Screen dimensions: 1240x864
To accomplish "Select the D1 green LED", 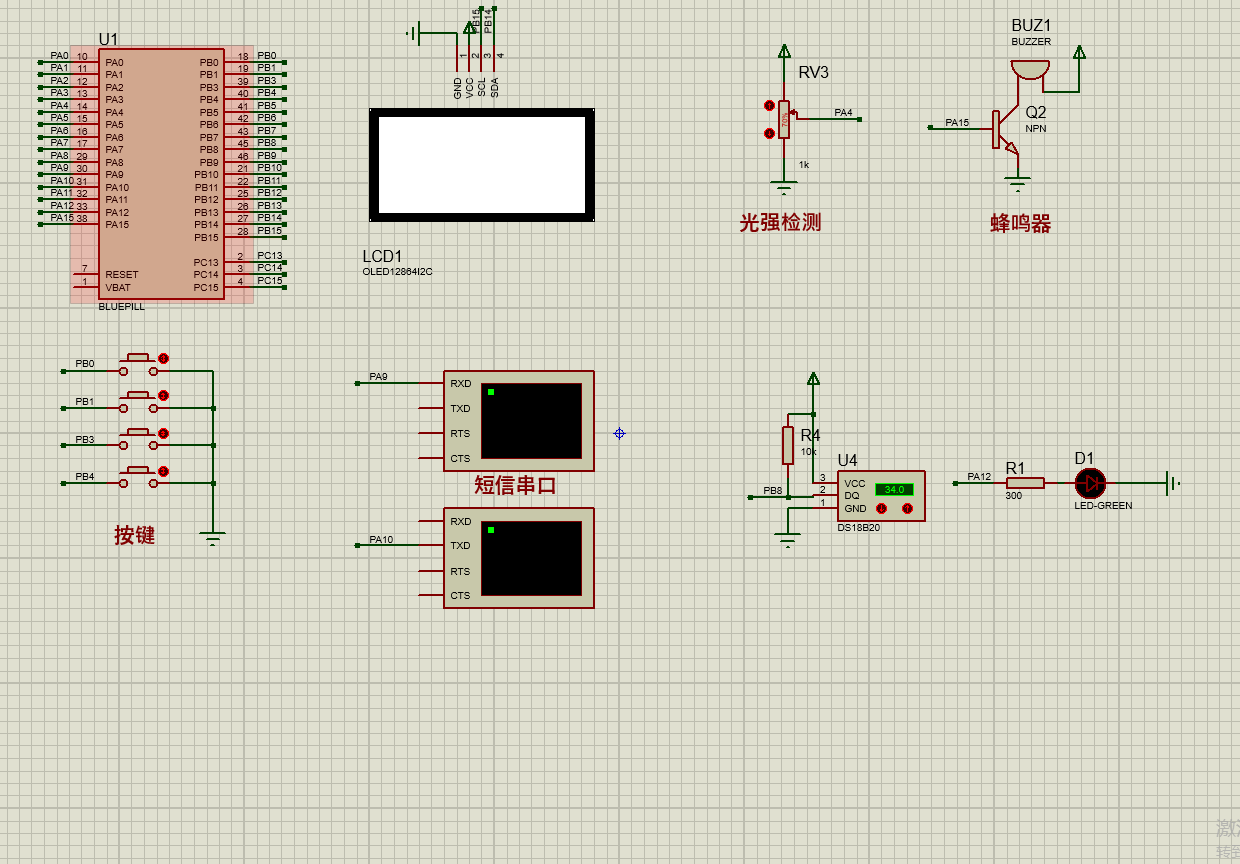I will click(x=1090, y=484).
